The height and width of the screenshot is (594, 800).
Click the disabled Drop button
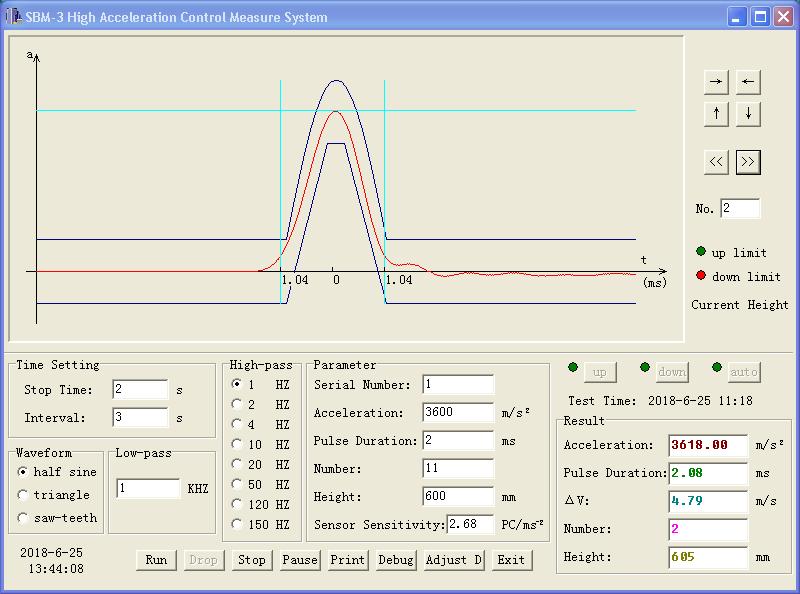[x=203, y=560]
